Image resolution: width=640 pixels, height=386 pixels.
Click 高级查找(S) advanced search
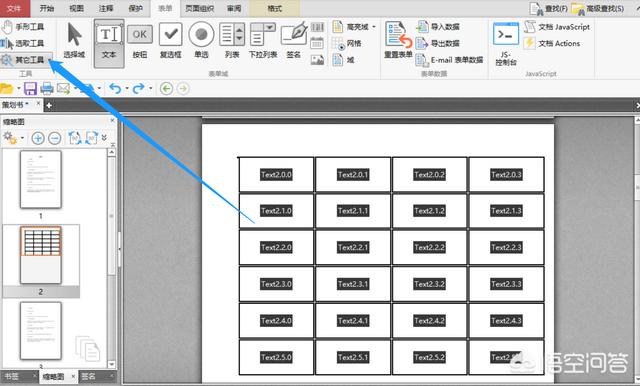[598, 8]
